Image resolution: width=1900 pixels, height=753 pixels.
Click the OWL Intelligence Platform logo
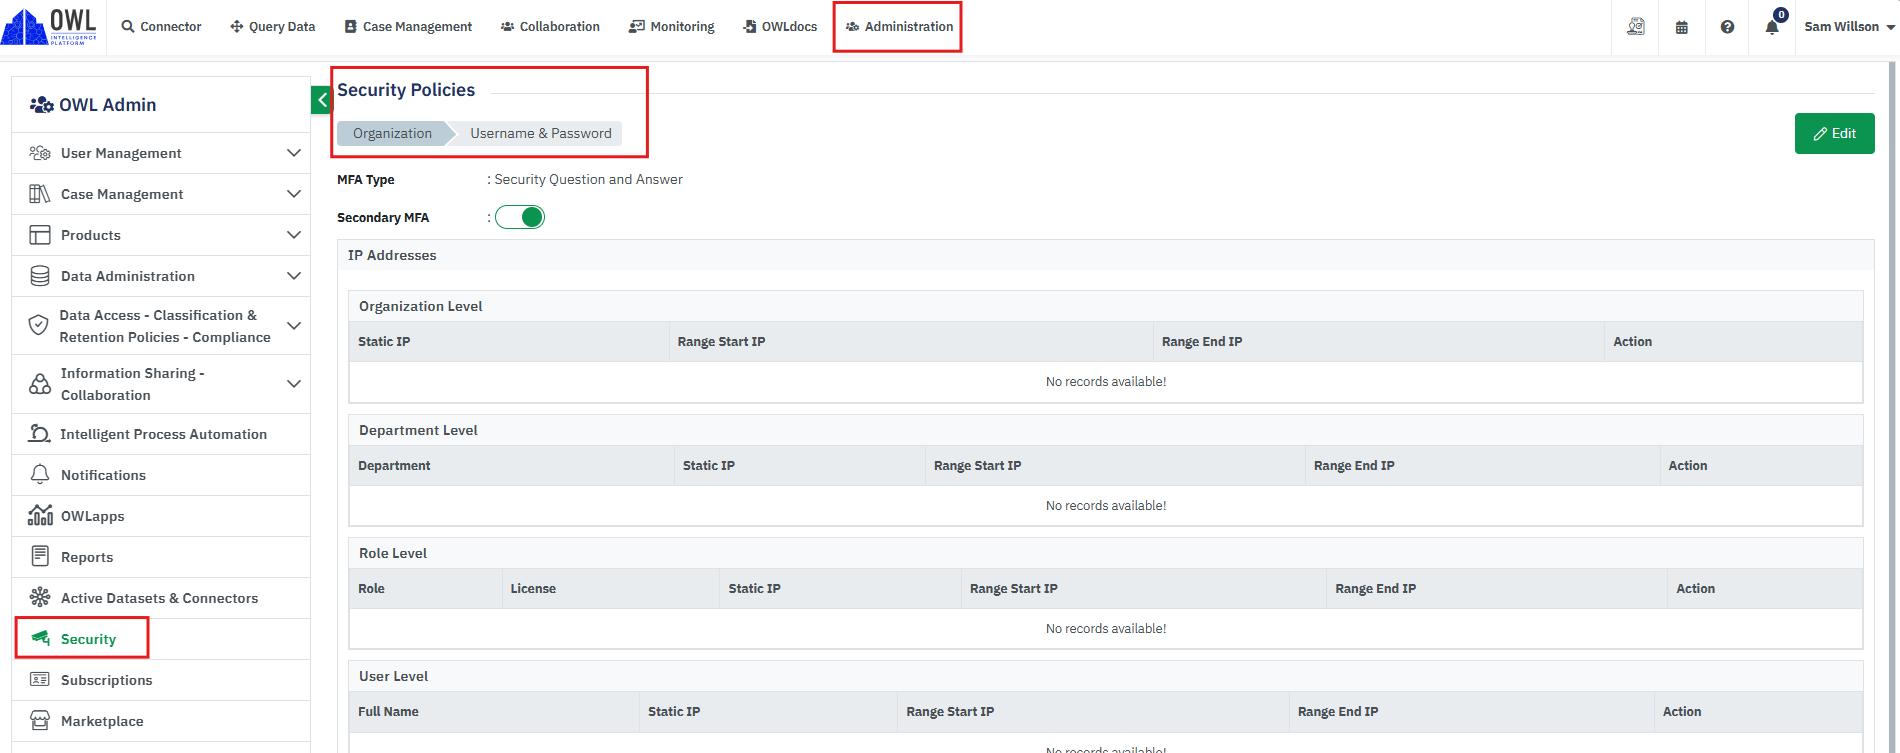pyautogui.click(x=50, y=26)
